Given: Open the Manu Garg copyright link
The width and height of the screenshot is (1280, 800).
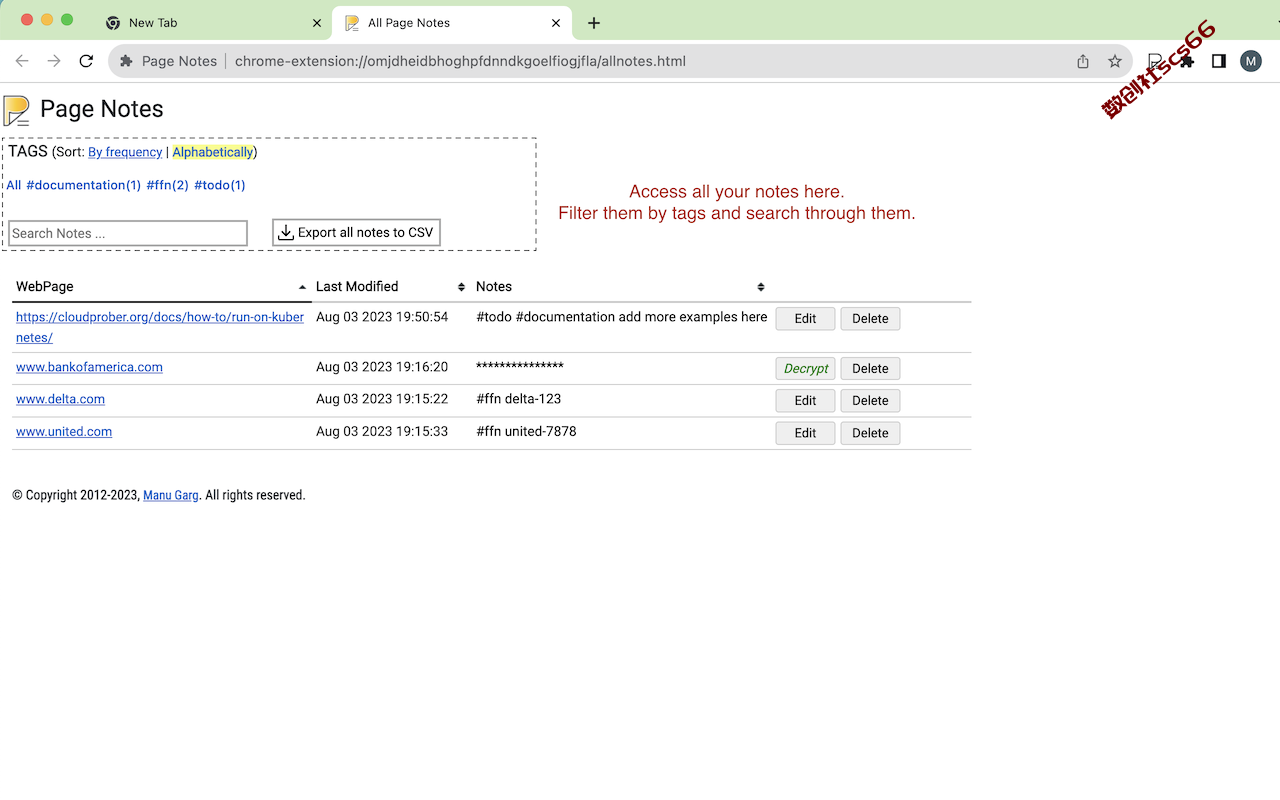Looking at the screenshot, I should 171,495.
